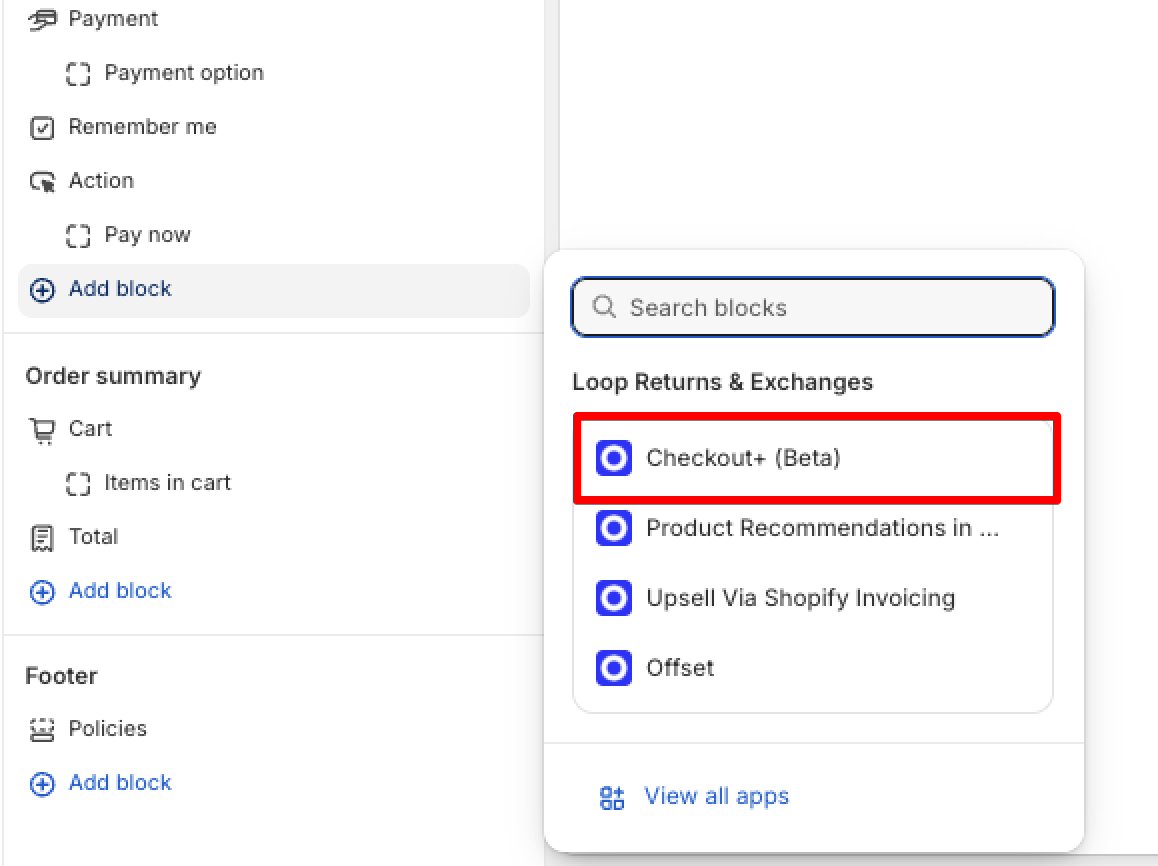Add block to Footer section

(119, 783)
